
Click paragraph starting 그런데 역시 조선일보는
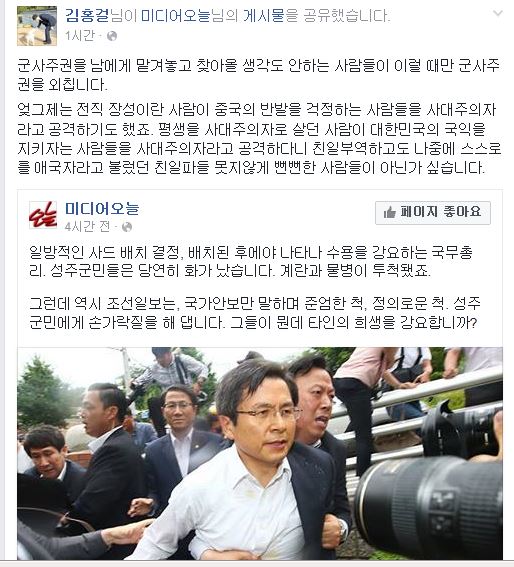pos(255,312)
